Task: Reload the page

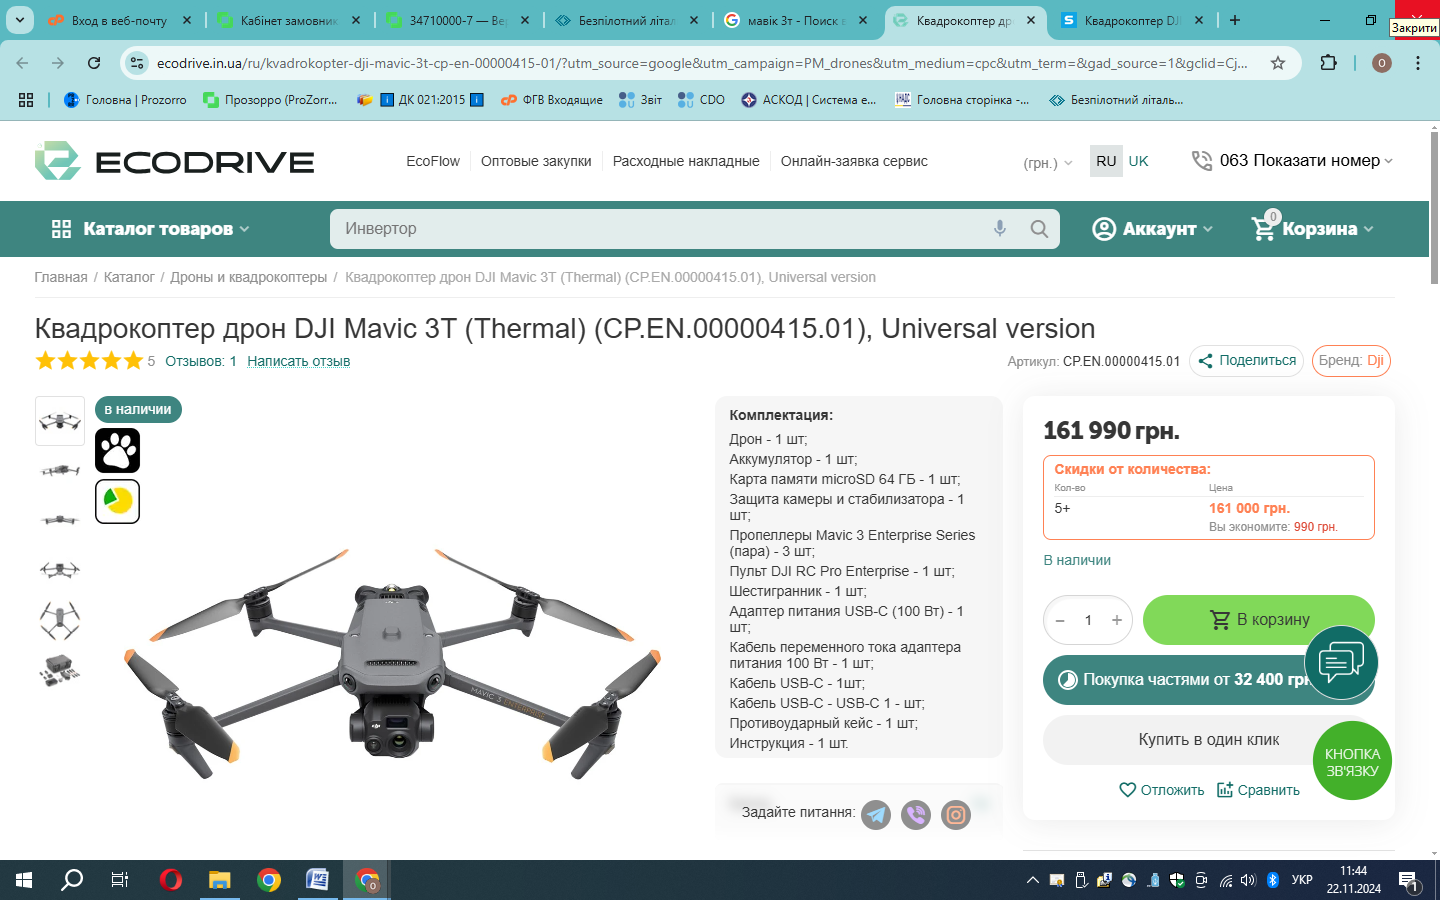Action: click(x=94, y=63)
